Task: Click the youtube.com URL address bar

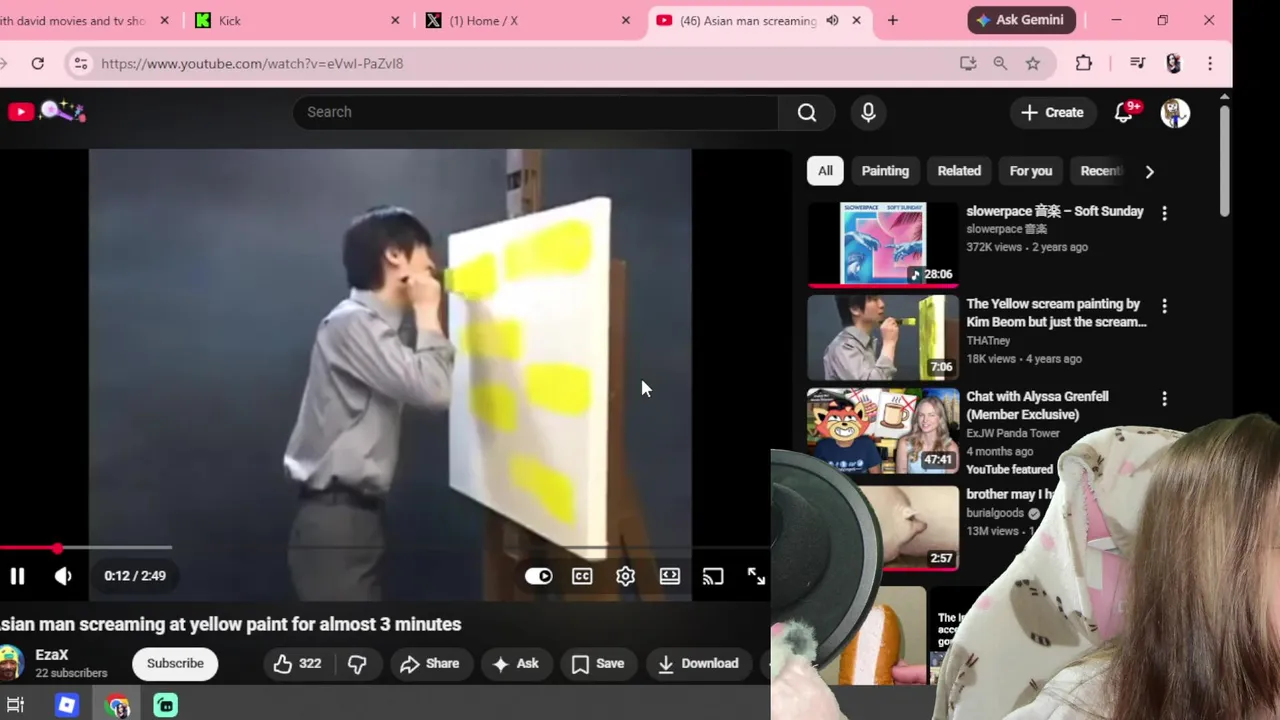Action: pyautogui.click(x=252, y=63)
